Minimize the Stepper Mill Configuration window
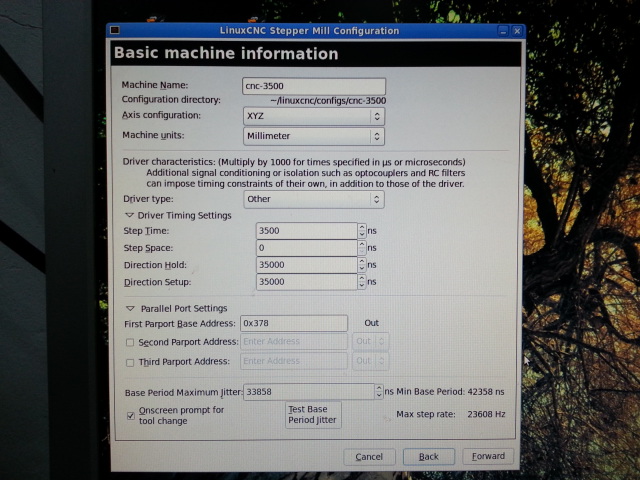Image resolution: width=640 pixels, height=480 pixels. click(503, 31)
